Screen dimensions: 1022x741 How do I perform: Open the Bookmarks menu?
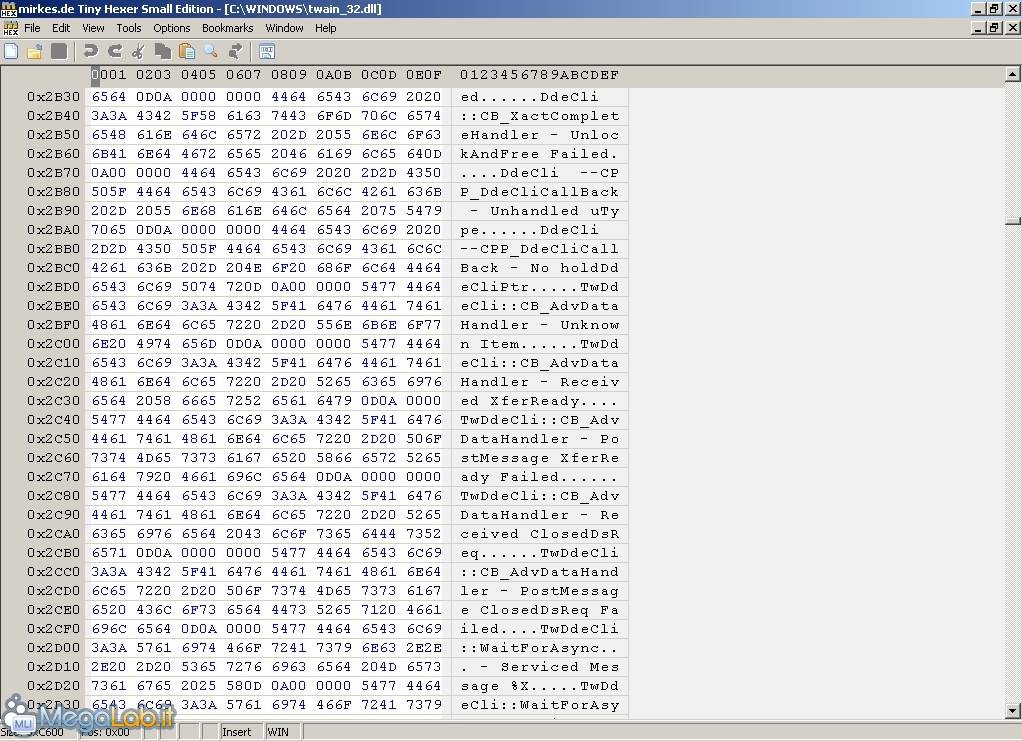pyautogui.click(x=227, y=28)
